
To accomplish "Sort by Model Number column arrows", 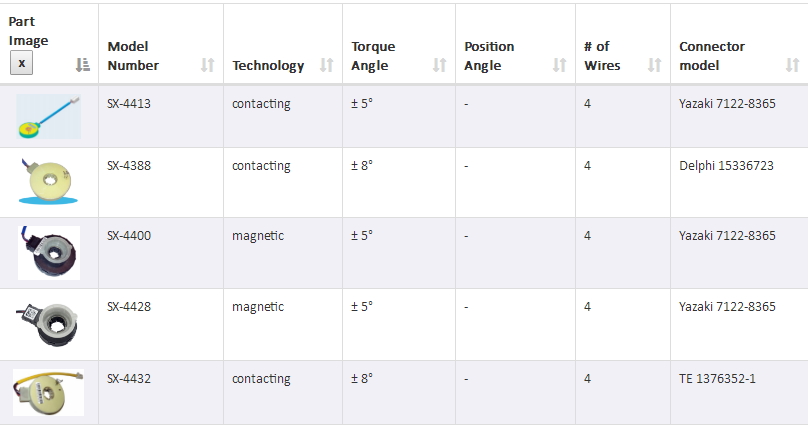I will coord(208,64).
